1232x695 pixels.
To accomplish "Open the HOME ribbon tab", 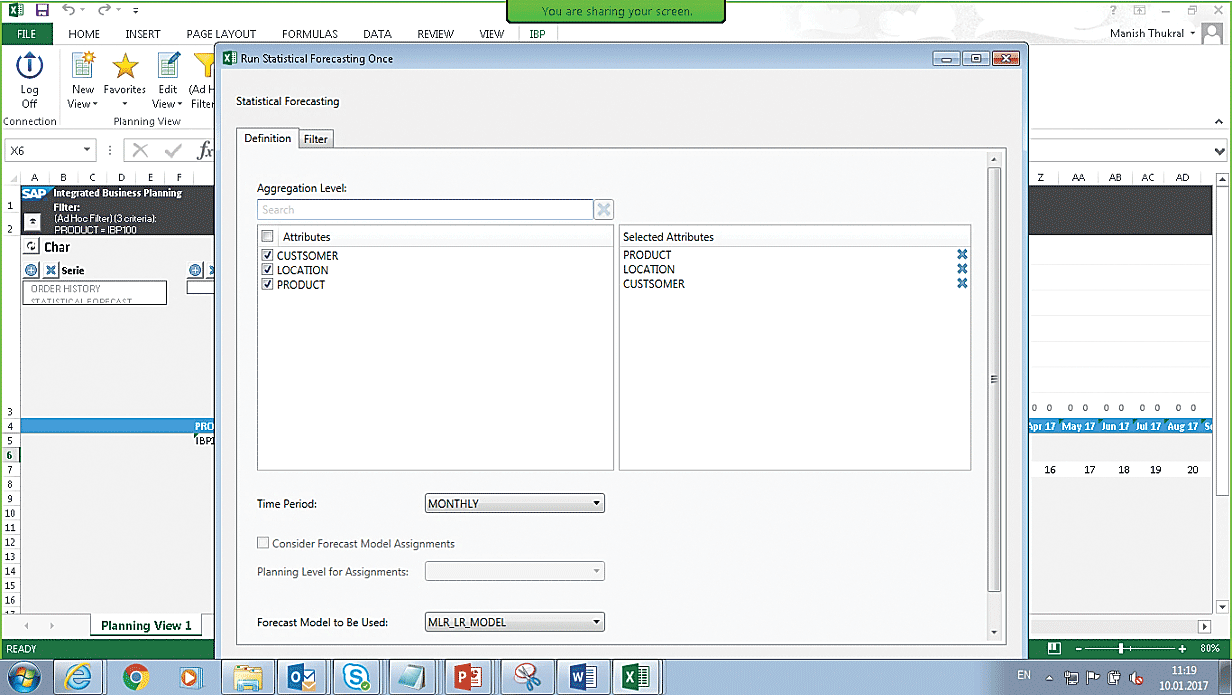I will [x=84, y=33].
